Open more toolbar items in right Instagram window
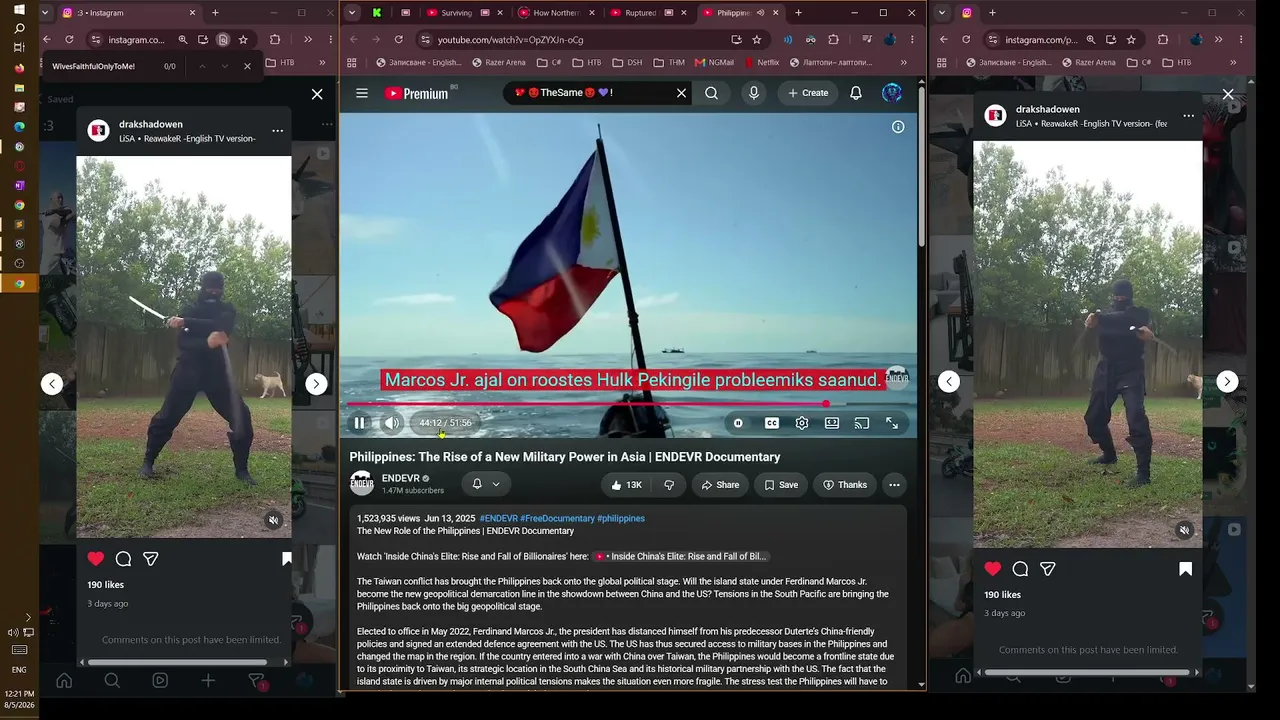This screenshot has width=1280, height=720. [1217, 40]
